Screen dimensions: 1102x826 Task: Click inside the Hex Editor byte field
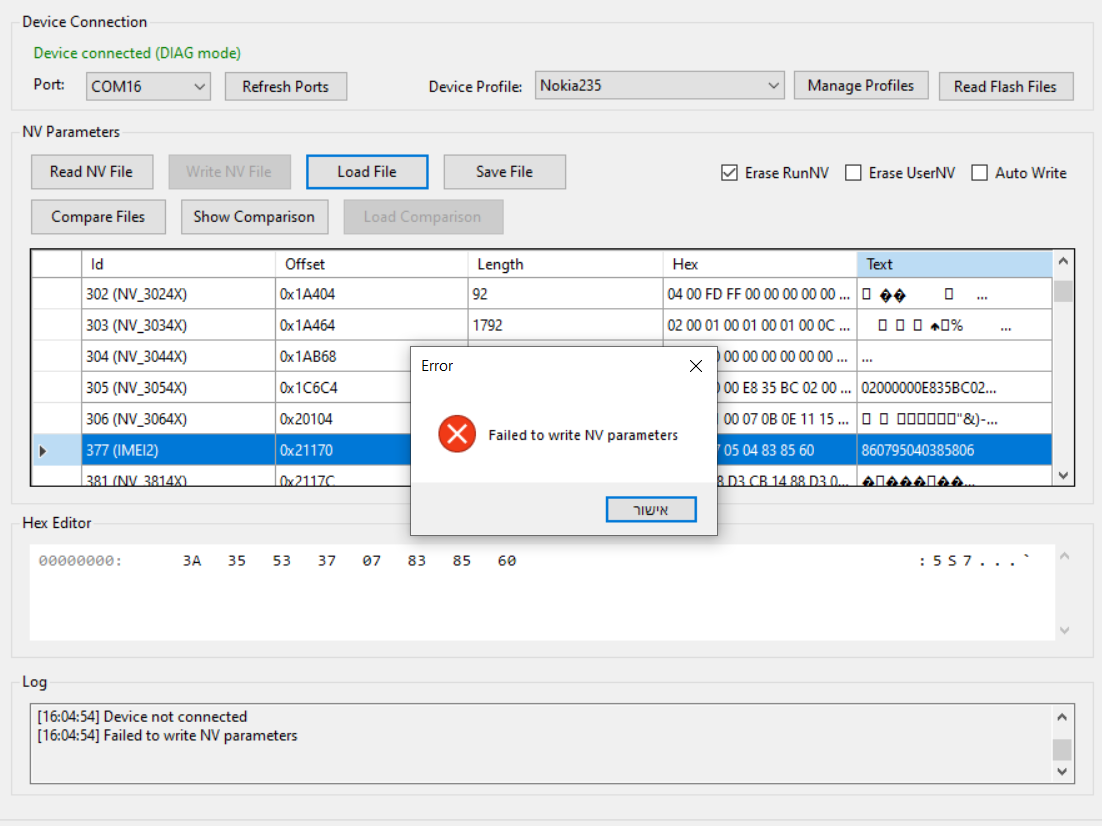[350, 561]
